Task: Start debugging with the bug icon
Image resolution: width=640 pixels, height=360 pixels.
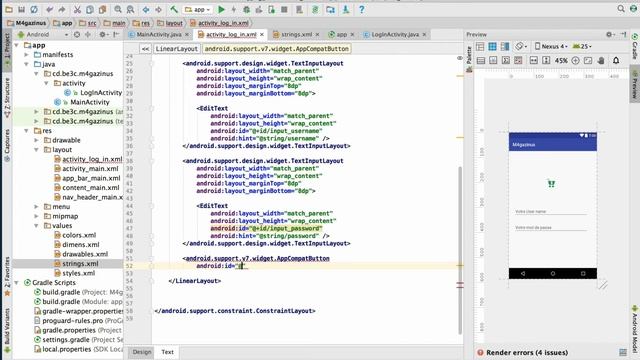Action: point(247,9)
